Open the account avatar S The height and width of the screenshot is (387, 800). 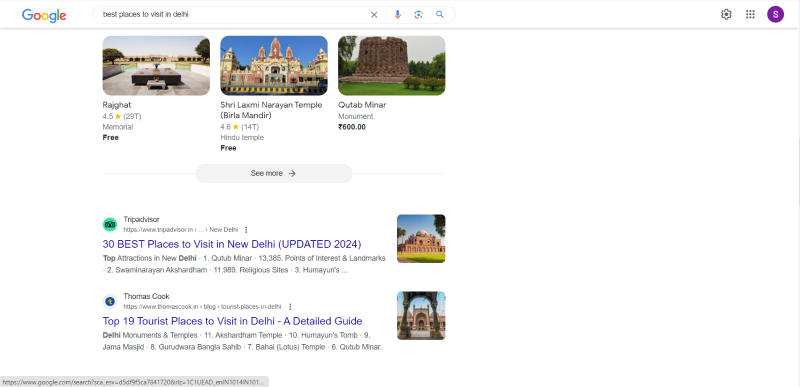(776, 14)
